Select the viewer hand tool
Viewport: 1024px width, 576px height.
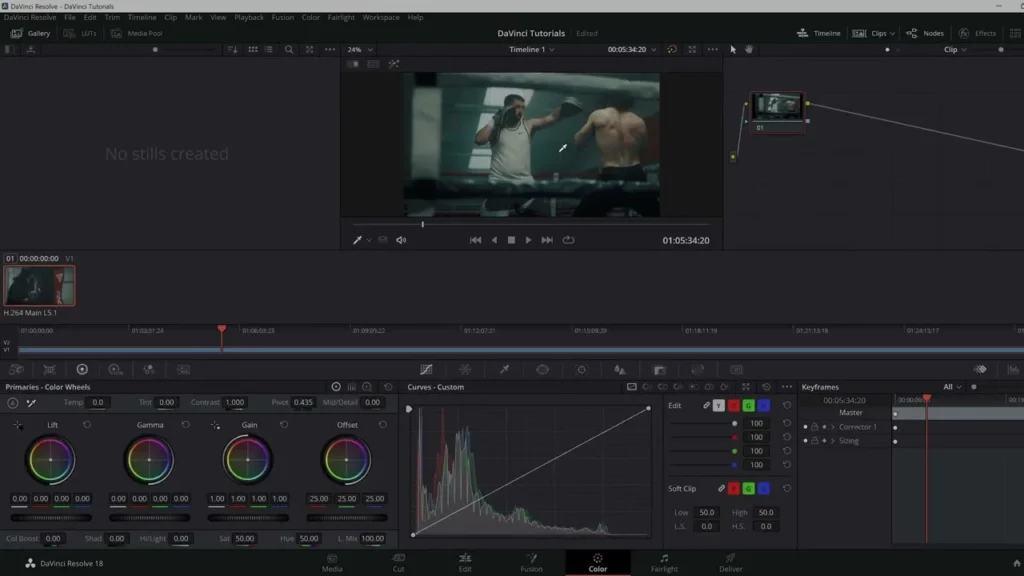749,50
